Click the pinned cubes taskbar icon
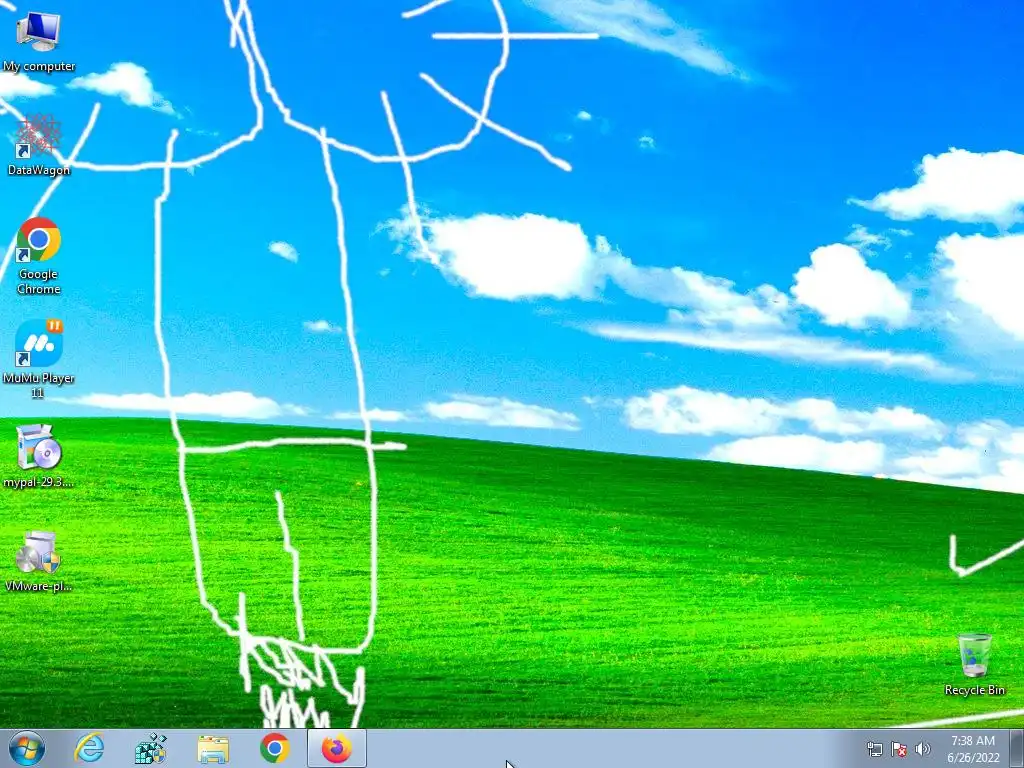Viewport: 1024px width, 768px height. 151,748
